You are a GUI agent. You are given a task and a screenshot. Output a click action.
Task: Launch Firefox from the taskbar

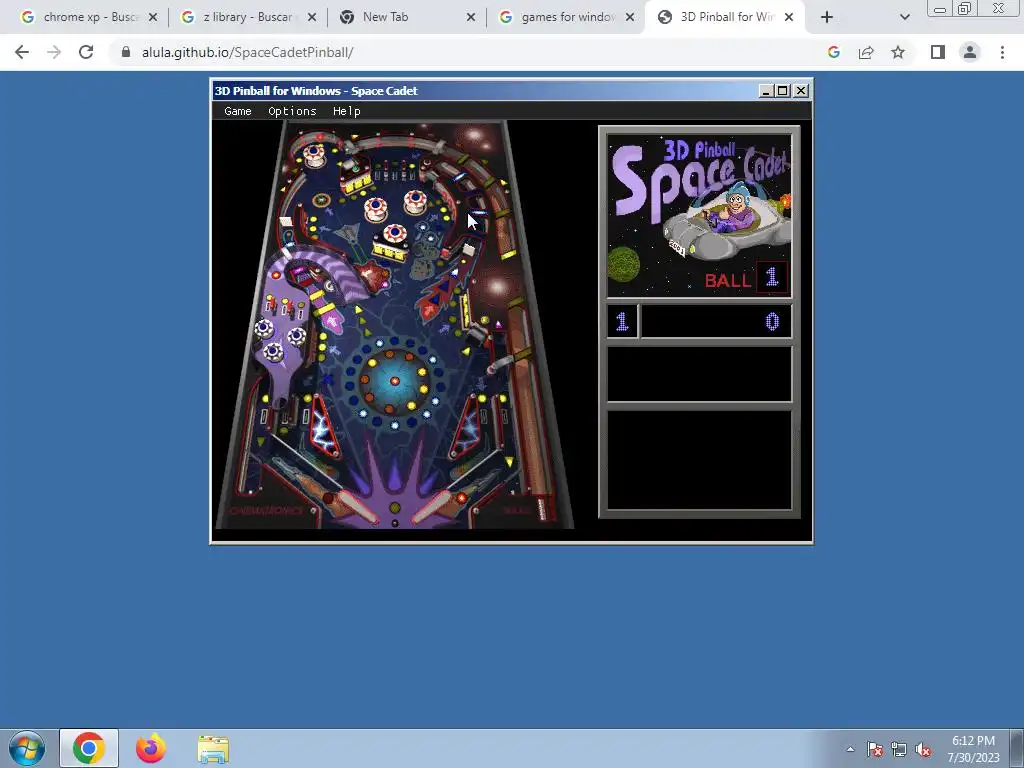pyautogui.click(x=151, y=748)
